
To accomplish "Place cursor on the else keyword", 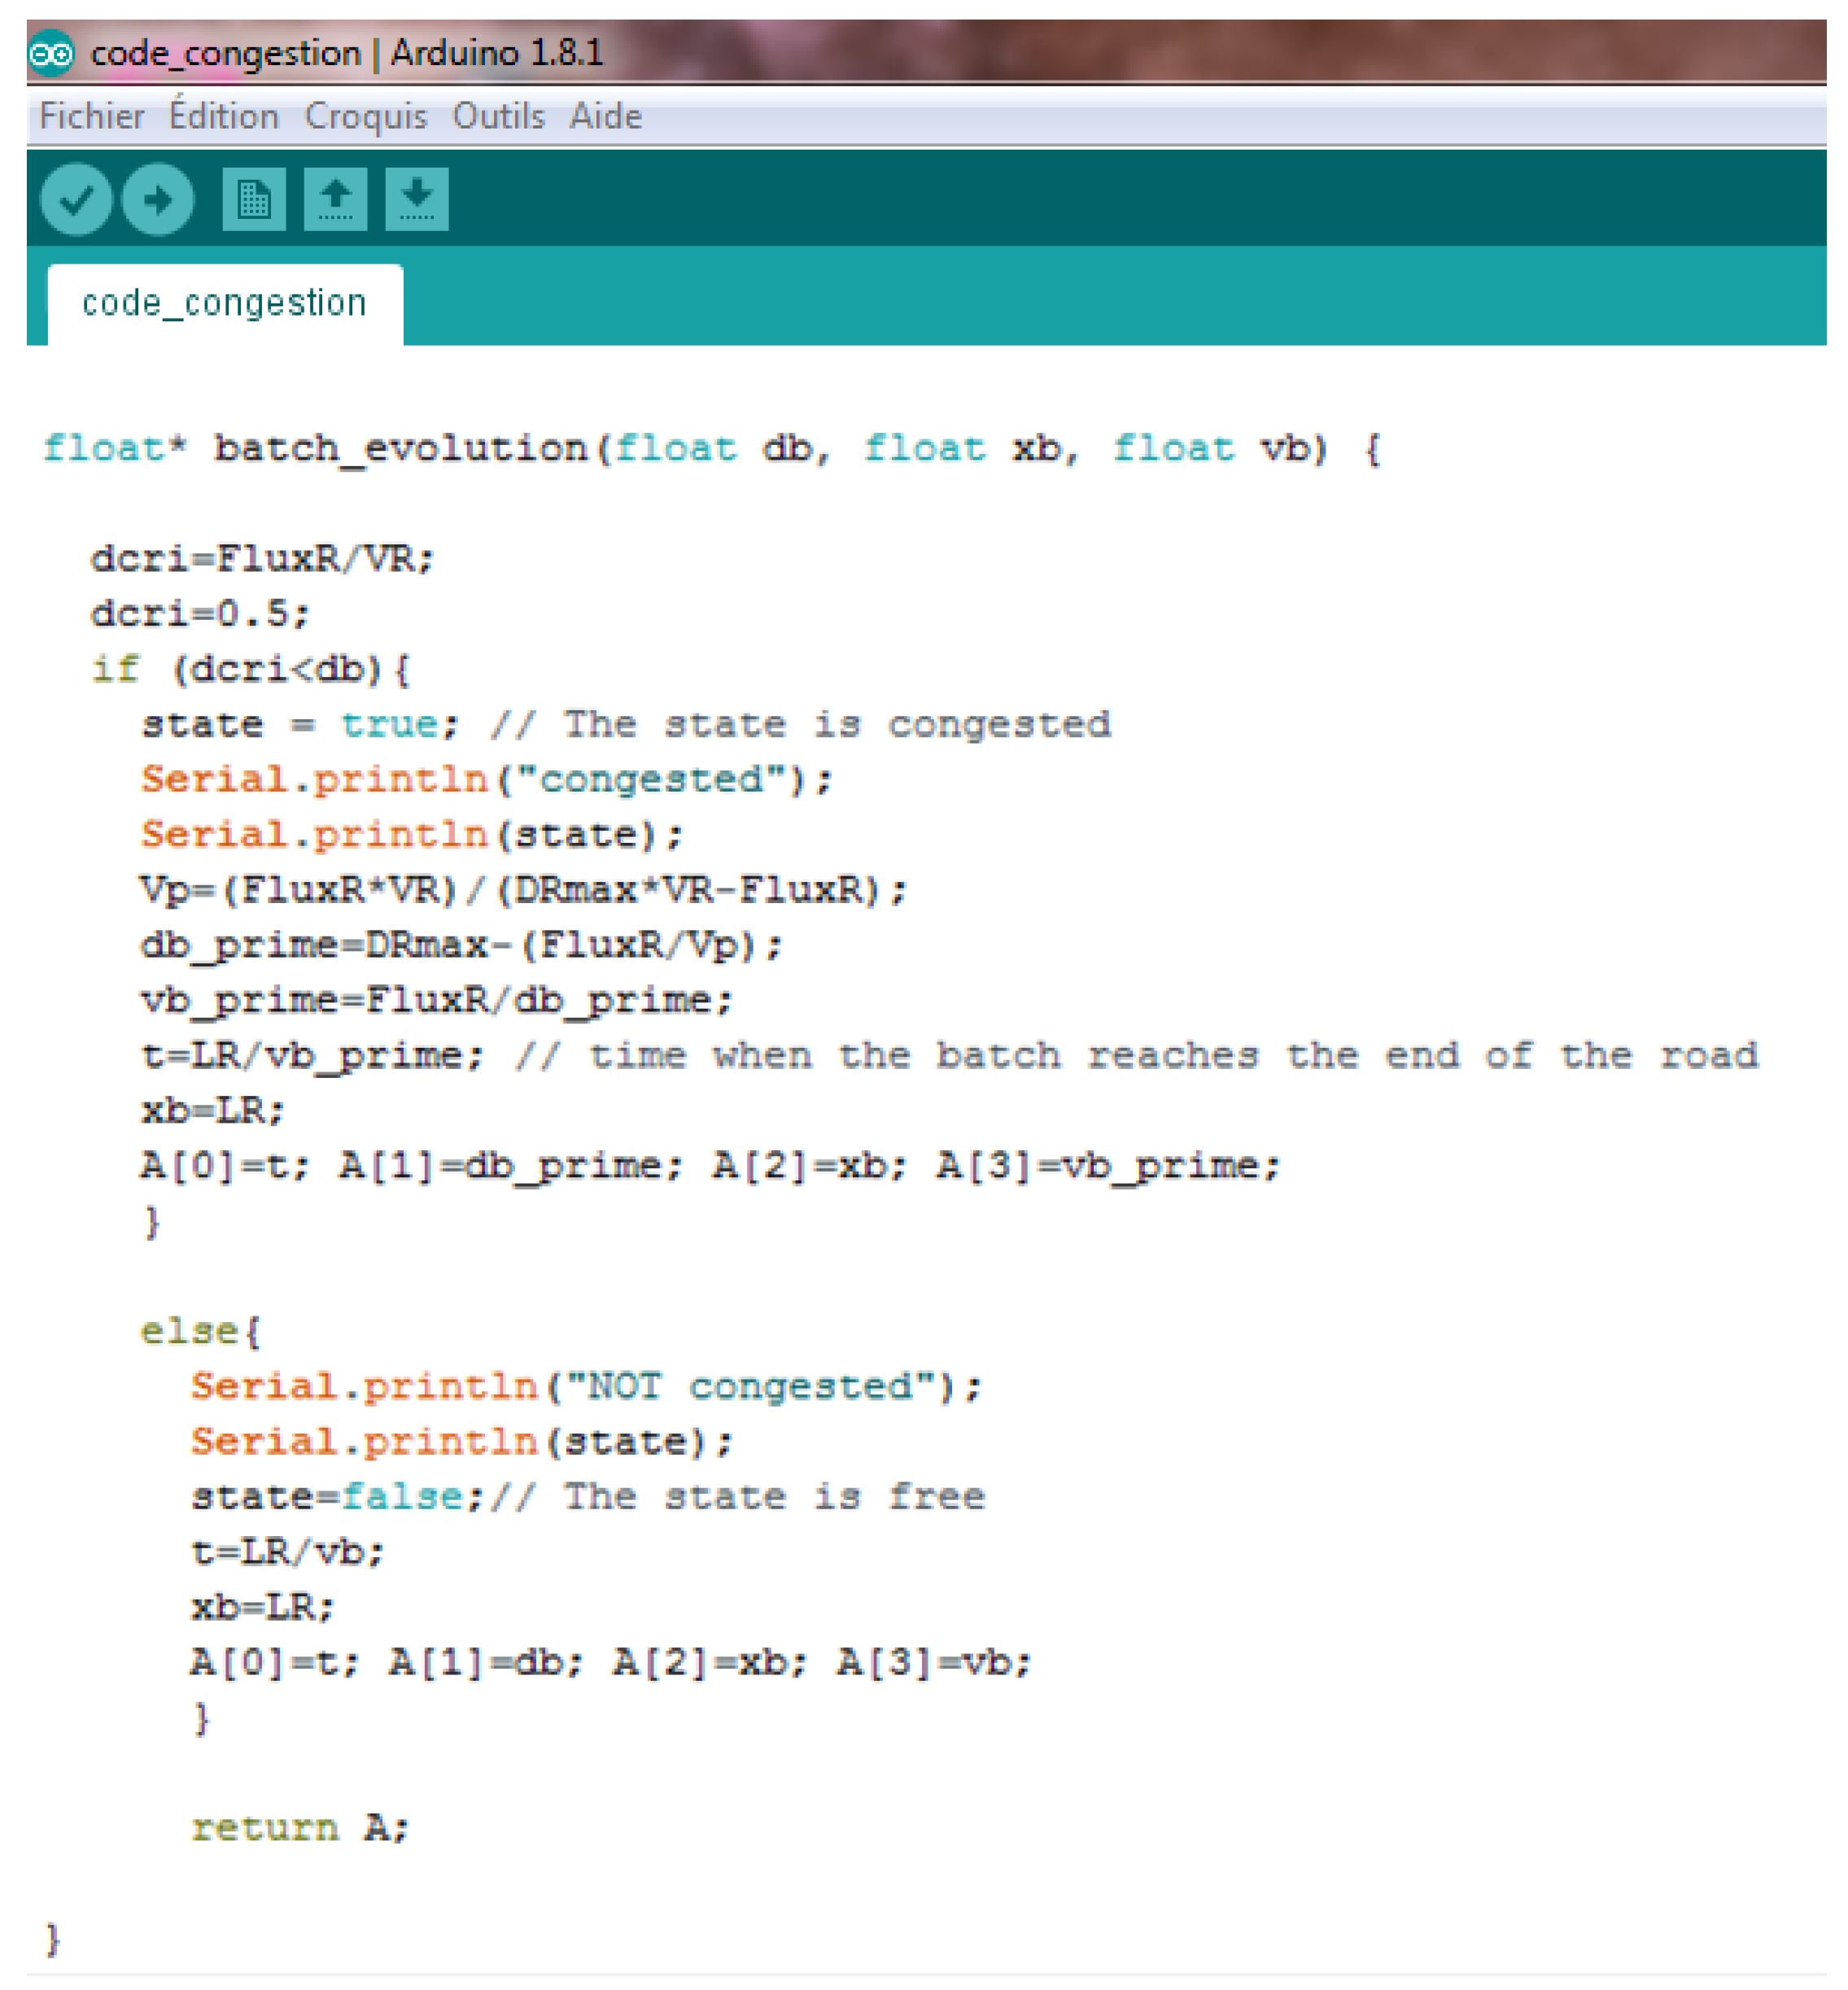I will tap(188, 1332).
